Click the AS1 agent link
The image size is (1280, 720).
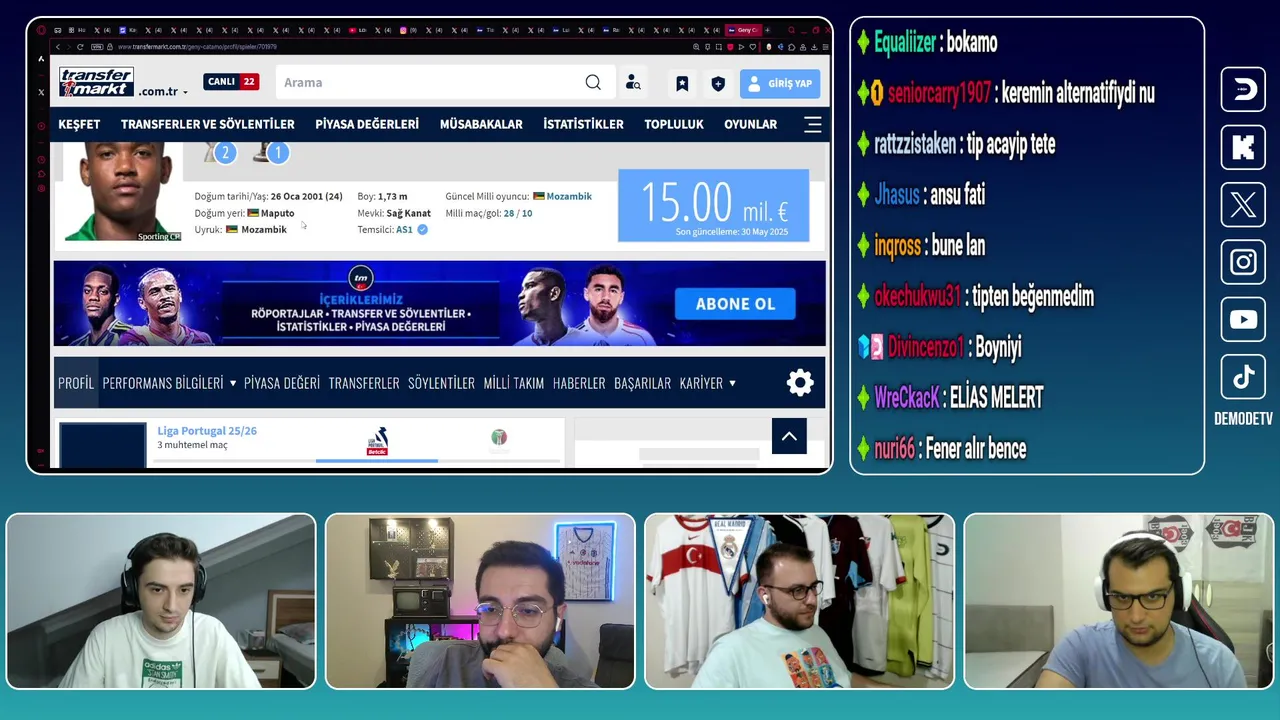pyautogui.click(x=404, y=229)
